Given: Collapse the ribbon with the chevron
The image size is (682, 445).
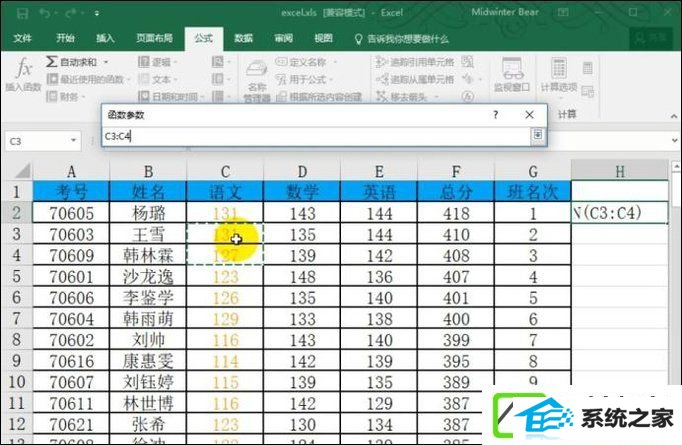Looking at the screenshot, I should (x=674, y=116).
